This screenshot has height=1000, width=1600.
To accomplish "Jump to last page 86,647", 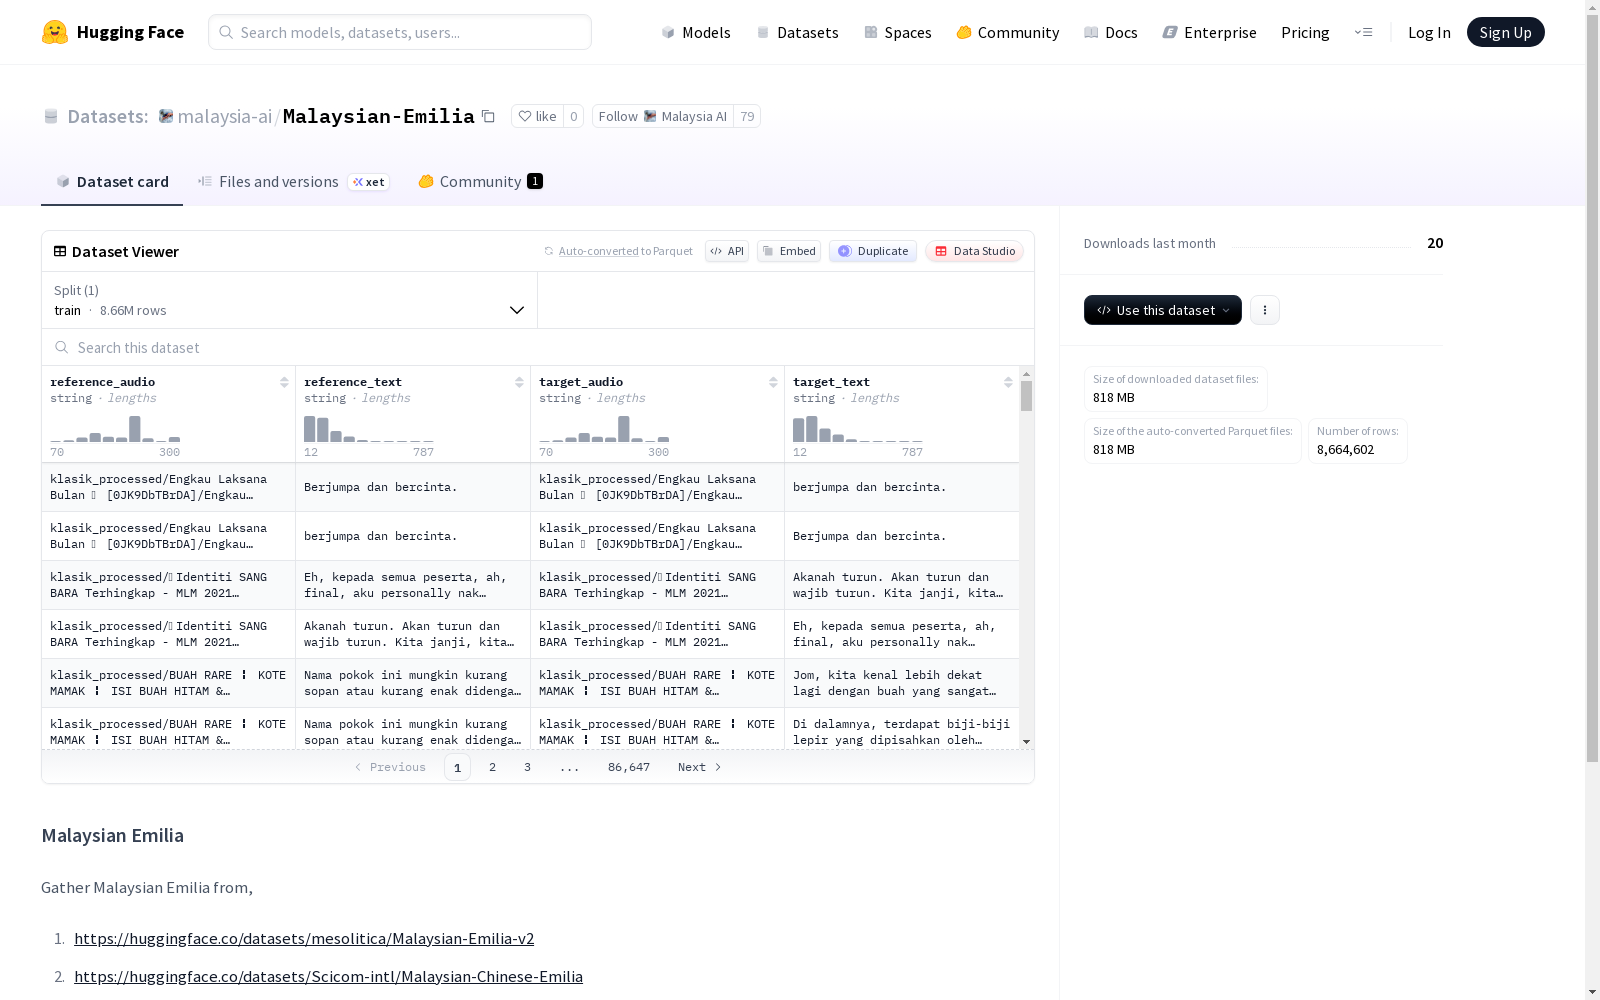I will [629, 767].
